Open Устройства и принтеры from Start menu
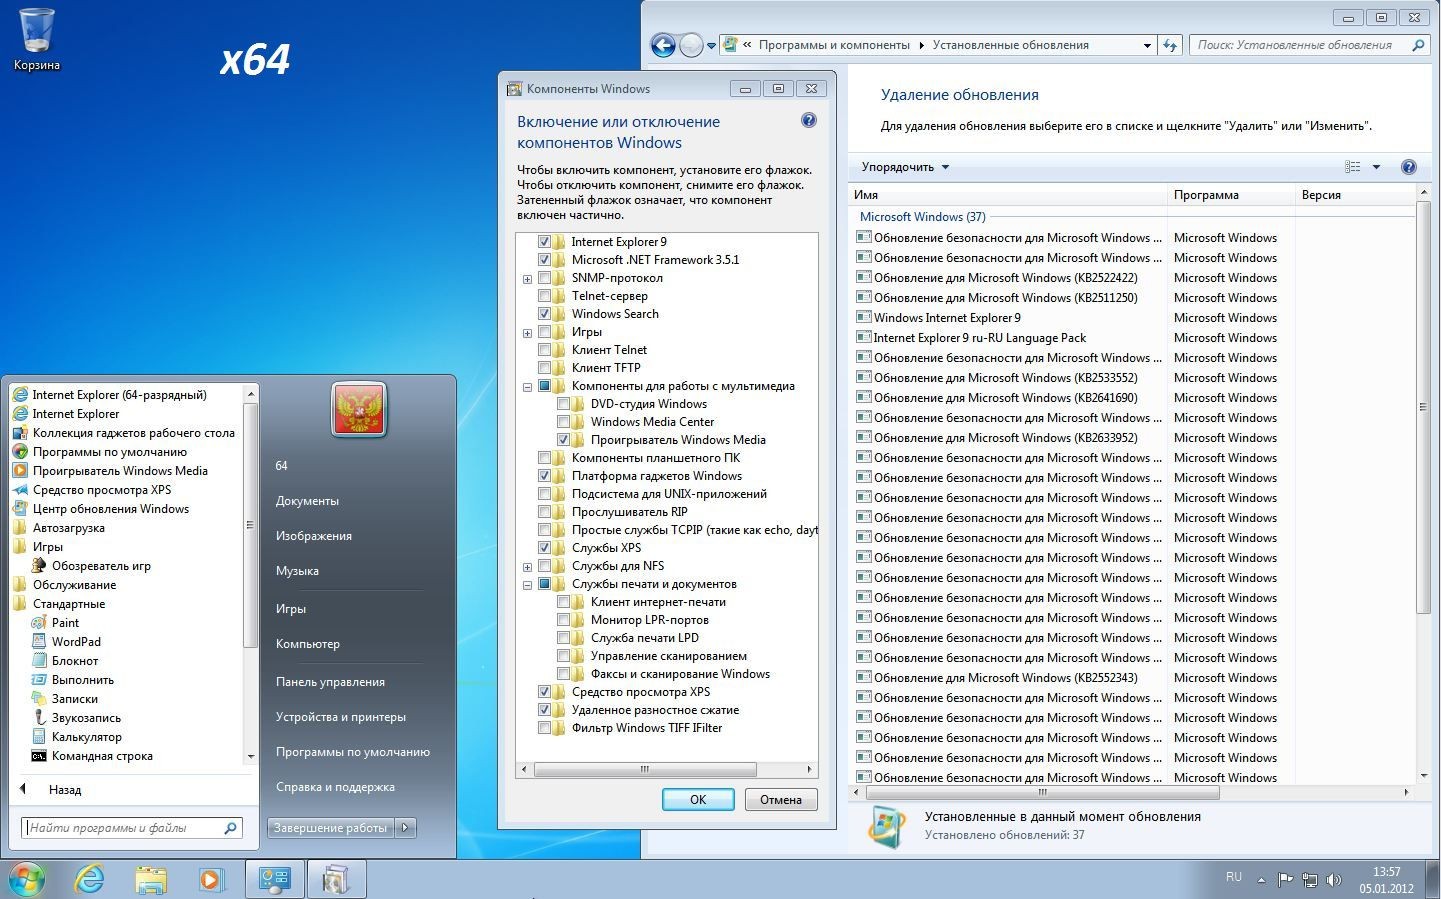 tap(341, 717)
